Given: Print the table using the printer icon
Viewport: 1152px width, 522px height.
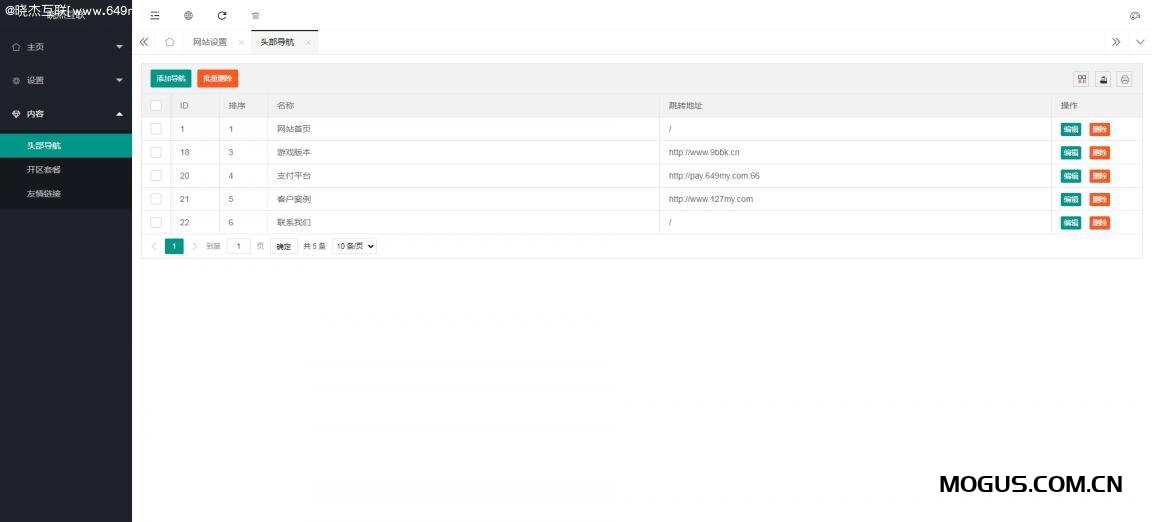Looking at the screenshot, I should [x=1124, y=79].
